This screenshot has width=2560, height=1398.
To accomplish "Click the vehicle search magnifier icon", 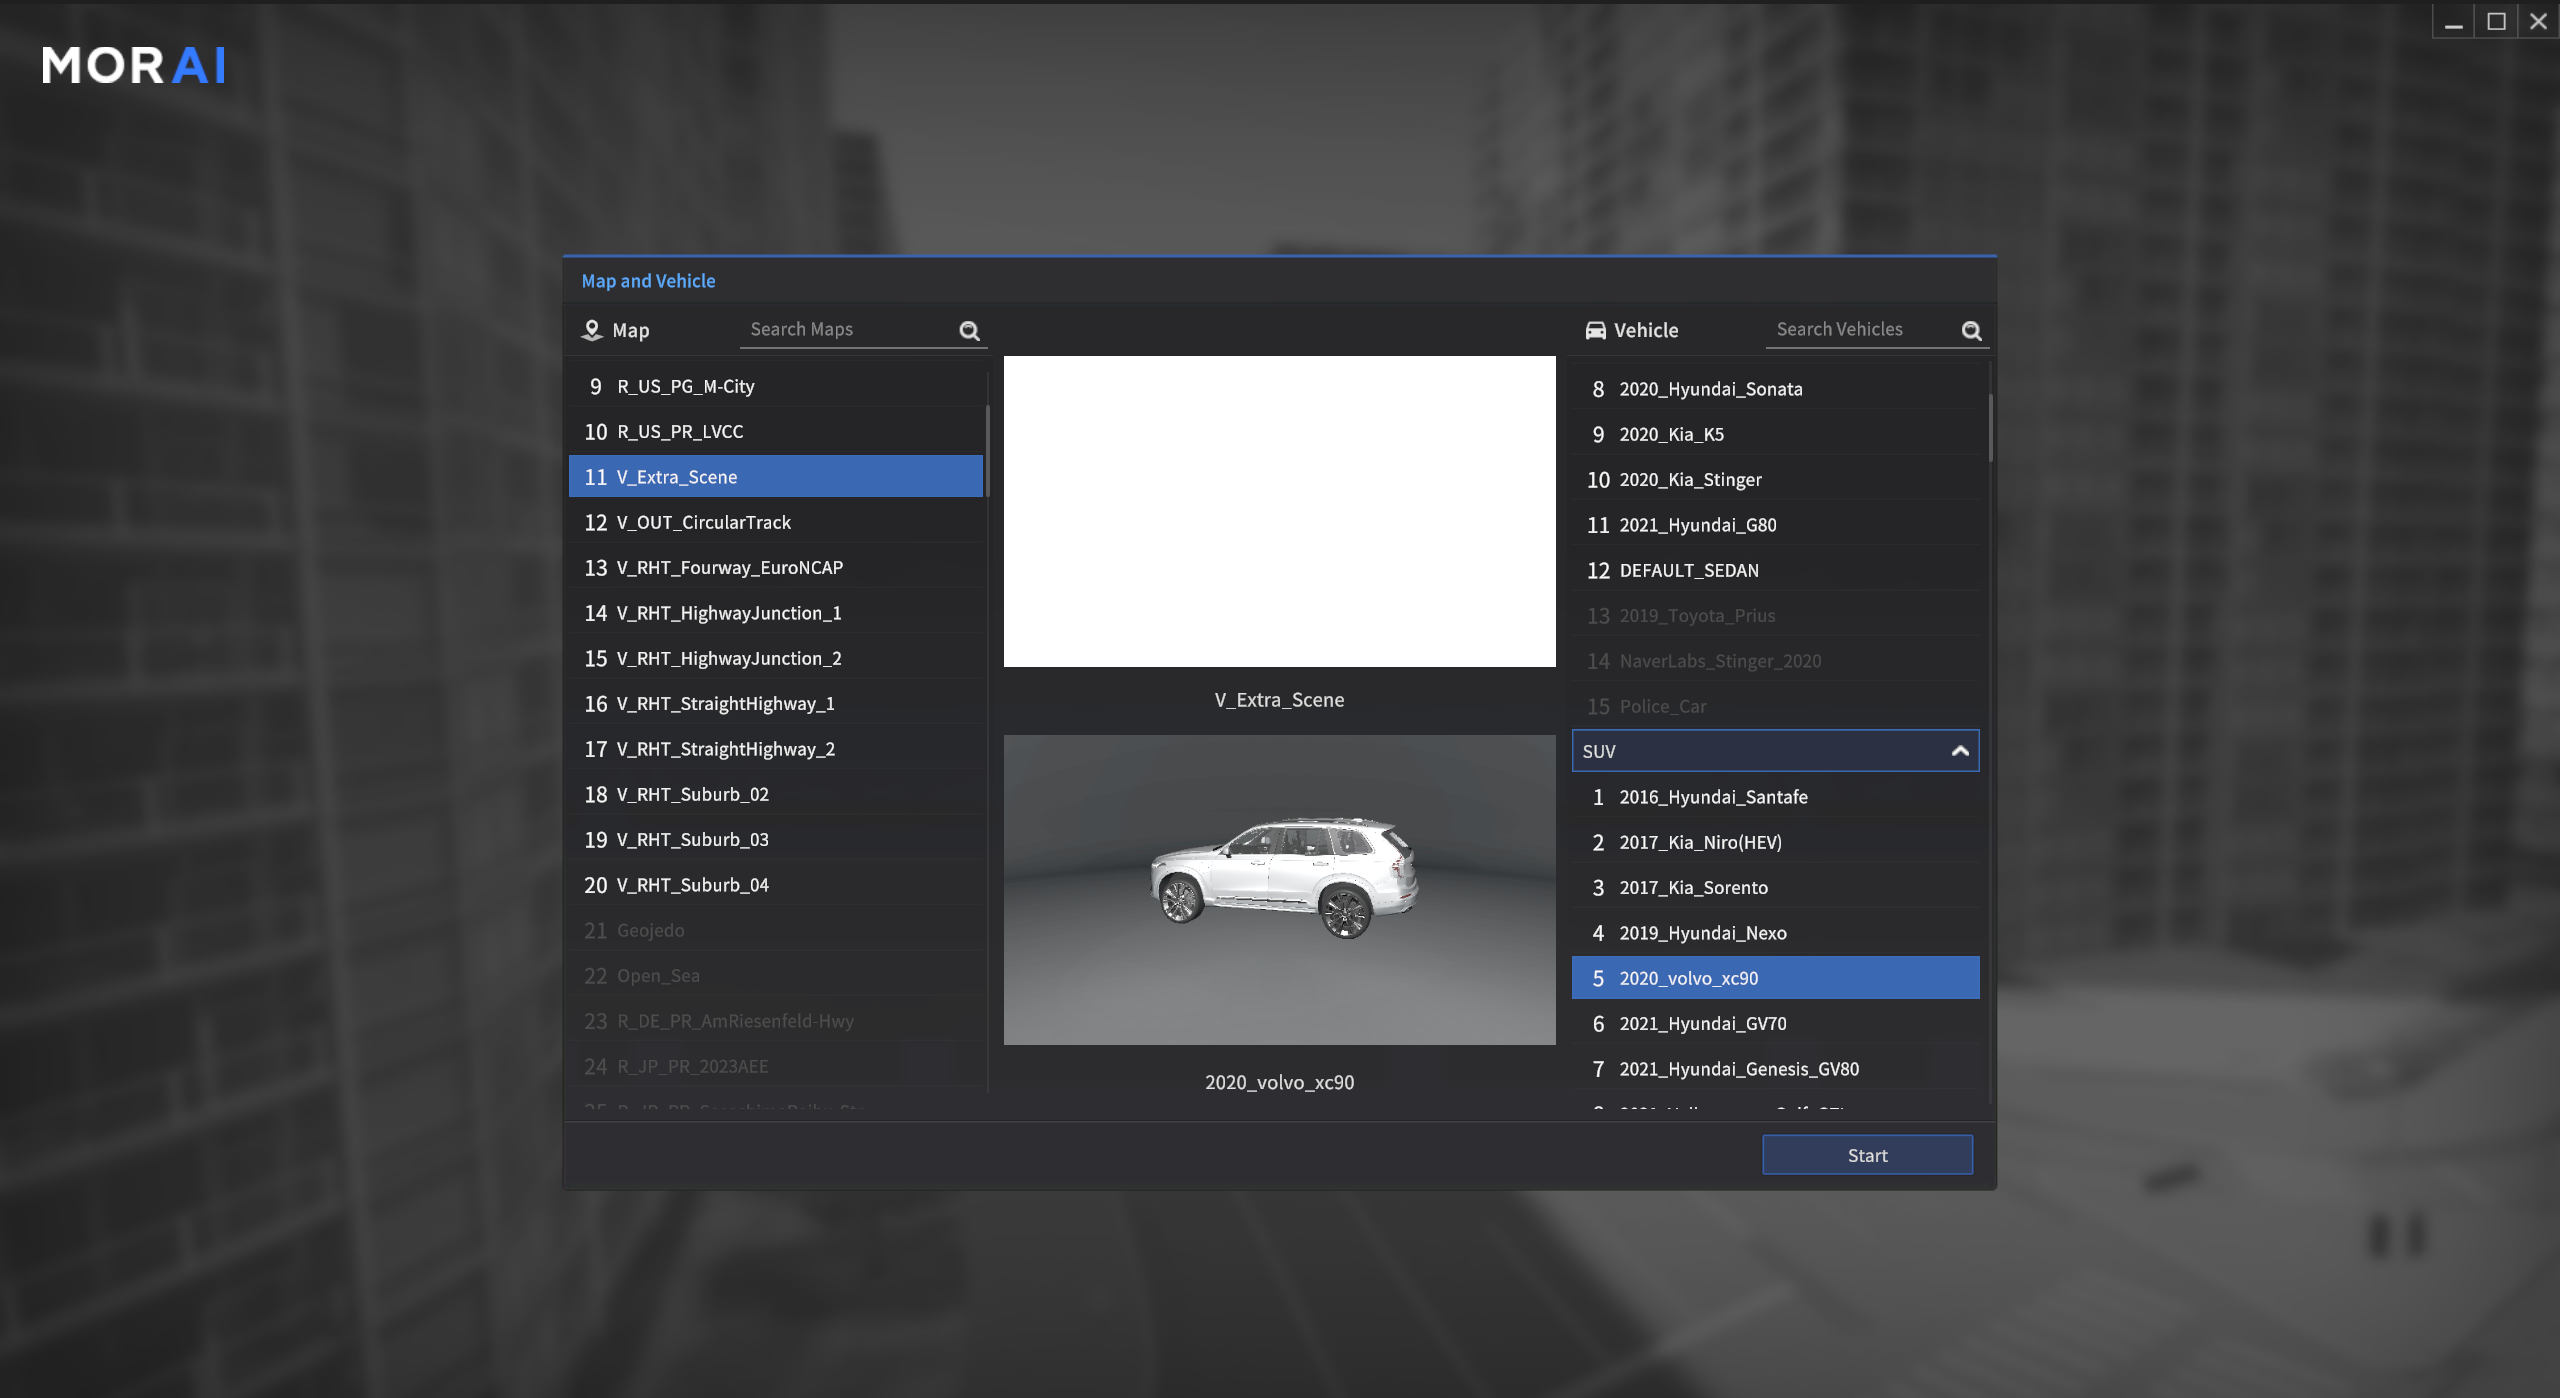I will click(1971, 331).
